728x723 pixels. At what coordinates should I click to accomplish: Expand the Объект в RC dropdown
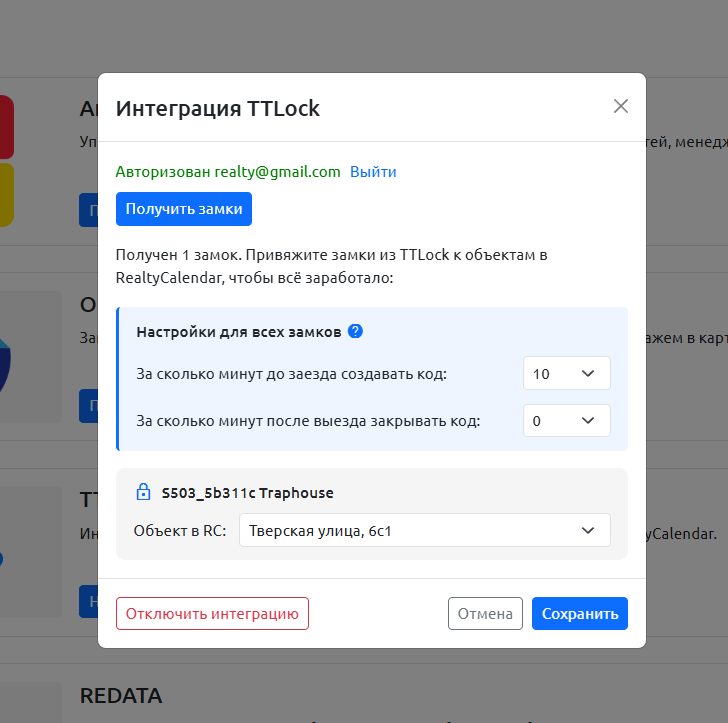(x=424, y=530)
